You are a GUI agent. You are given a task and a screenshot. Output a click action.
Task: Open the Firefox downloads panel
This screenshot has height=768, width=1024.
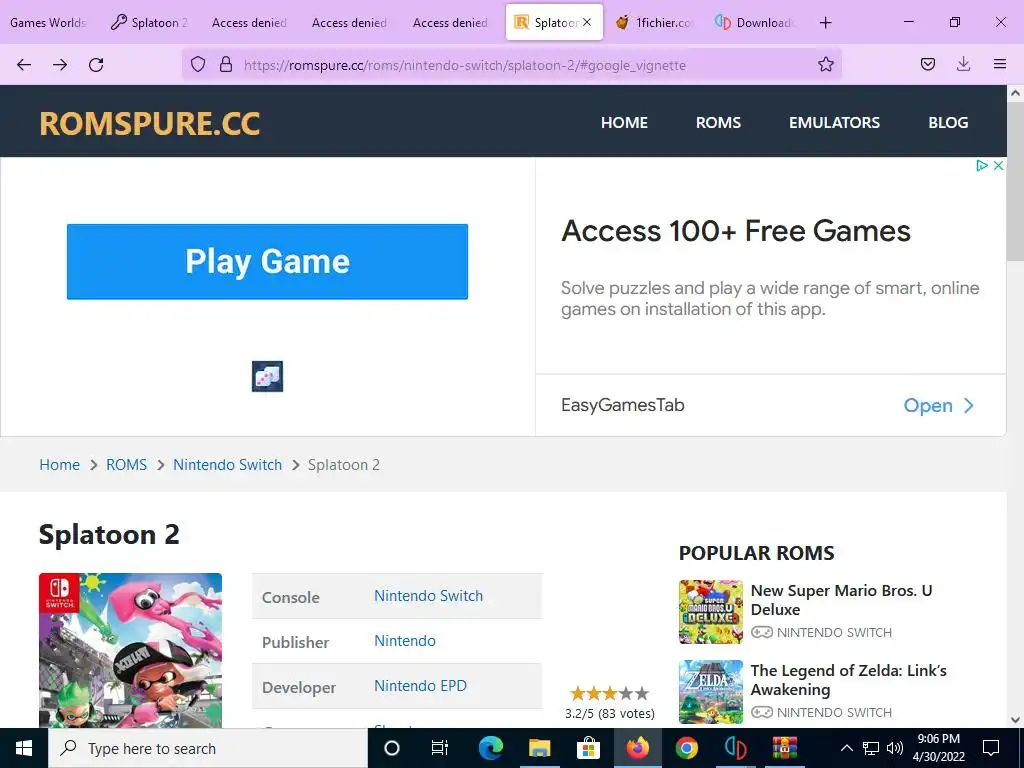point(963,64)
